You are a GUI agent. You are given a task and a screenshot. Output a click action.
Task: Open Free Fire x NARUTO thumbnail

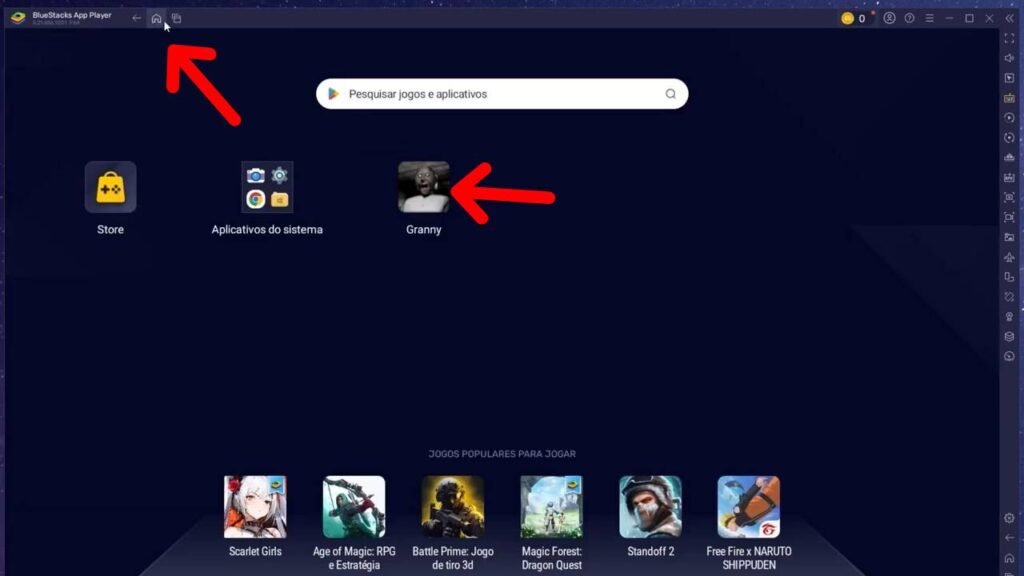748,507
